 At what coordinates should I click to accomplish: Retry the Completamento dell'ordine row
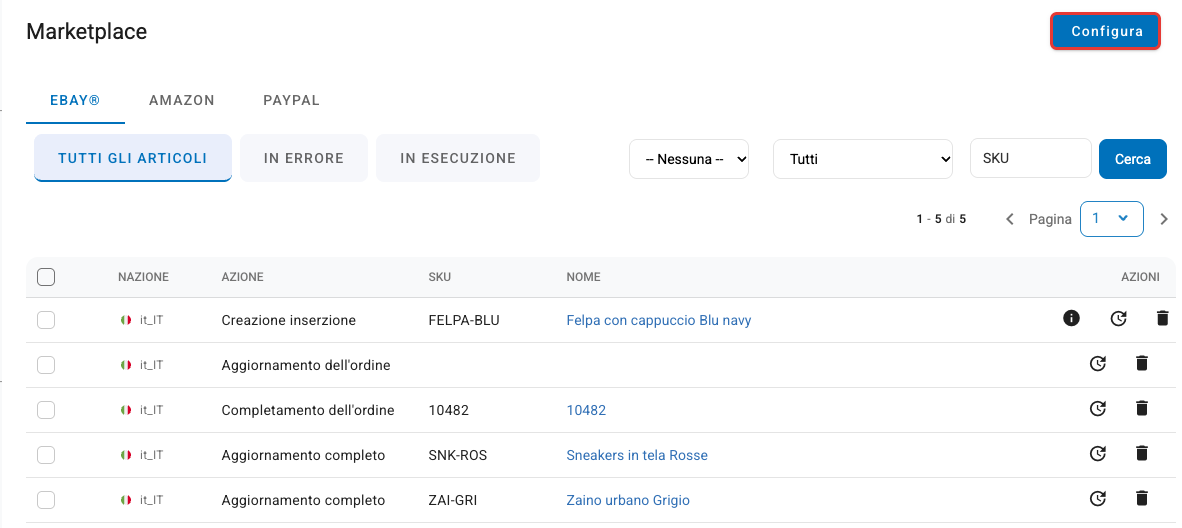tap(1098, 409)
